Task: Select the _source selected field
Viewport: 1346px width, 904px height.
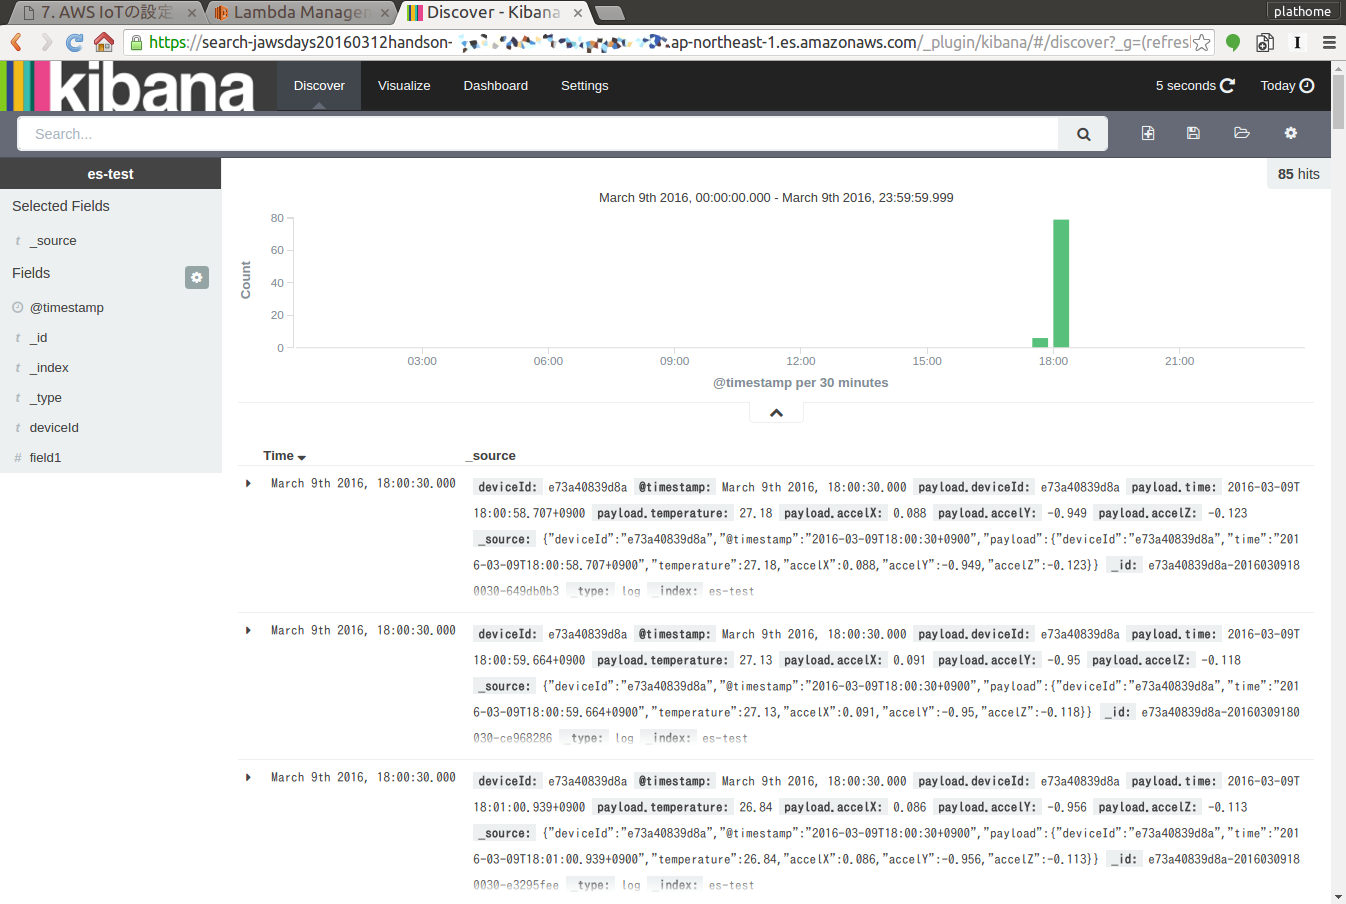Action: click(53, 241)
